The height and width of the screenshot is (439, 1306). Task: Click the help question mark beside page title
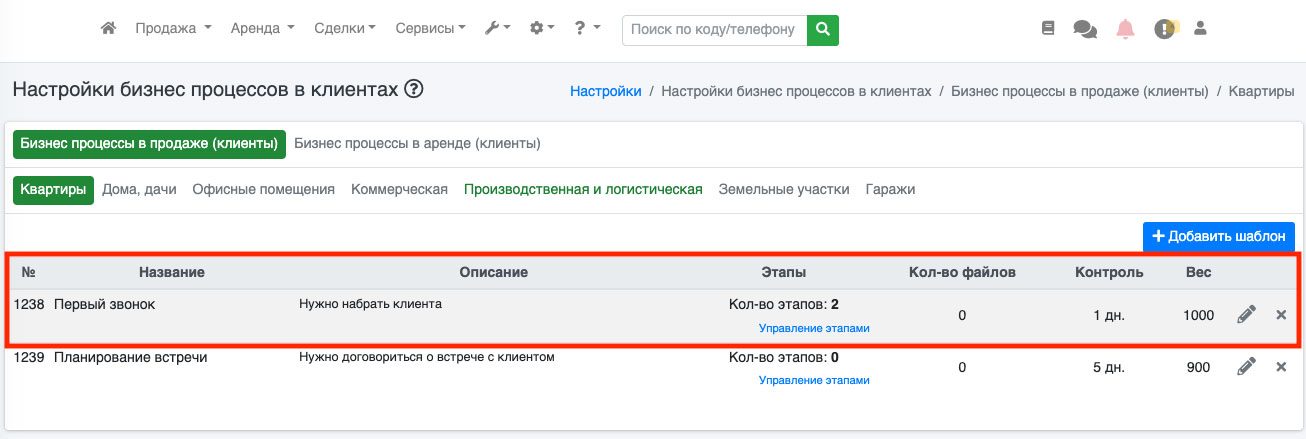413,89
